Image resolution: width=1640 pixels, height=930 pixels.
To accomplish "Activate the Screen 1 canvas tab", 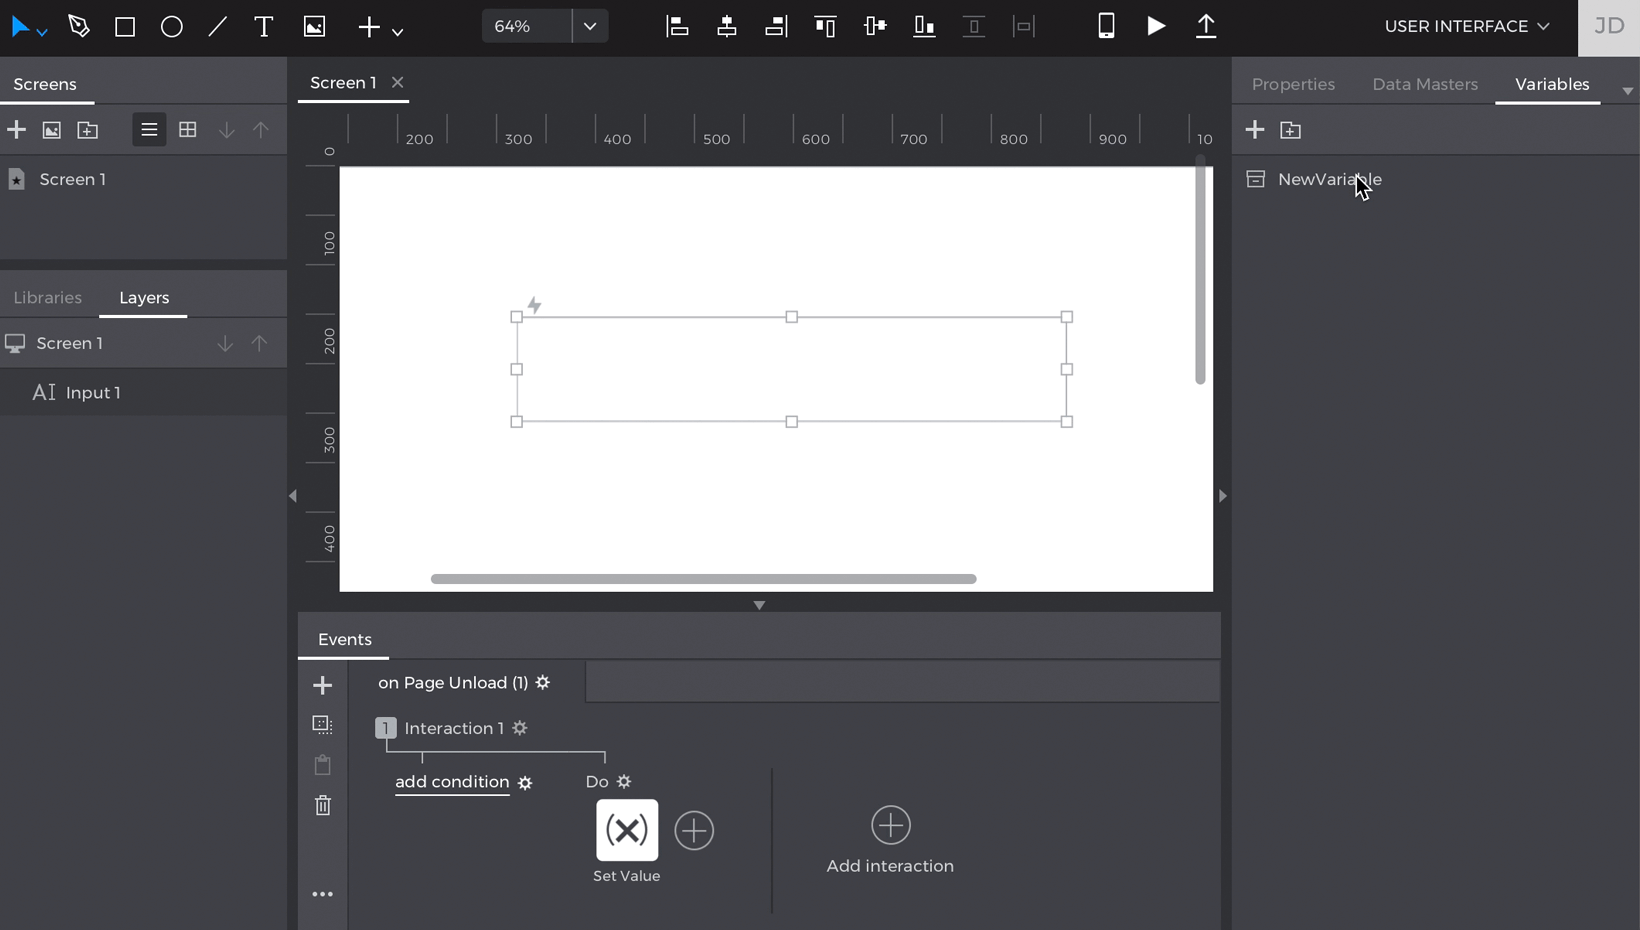I will coord(343,82).
